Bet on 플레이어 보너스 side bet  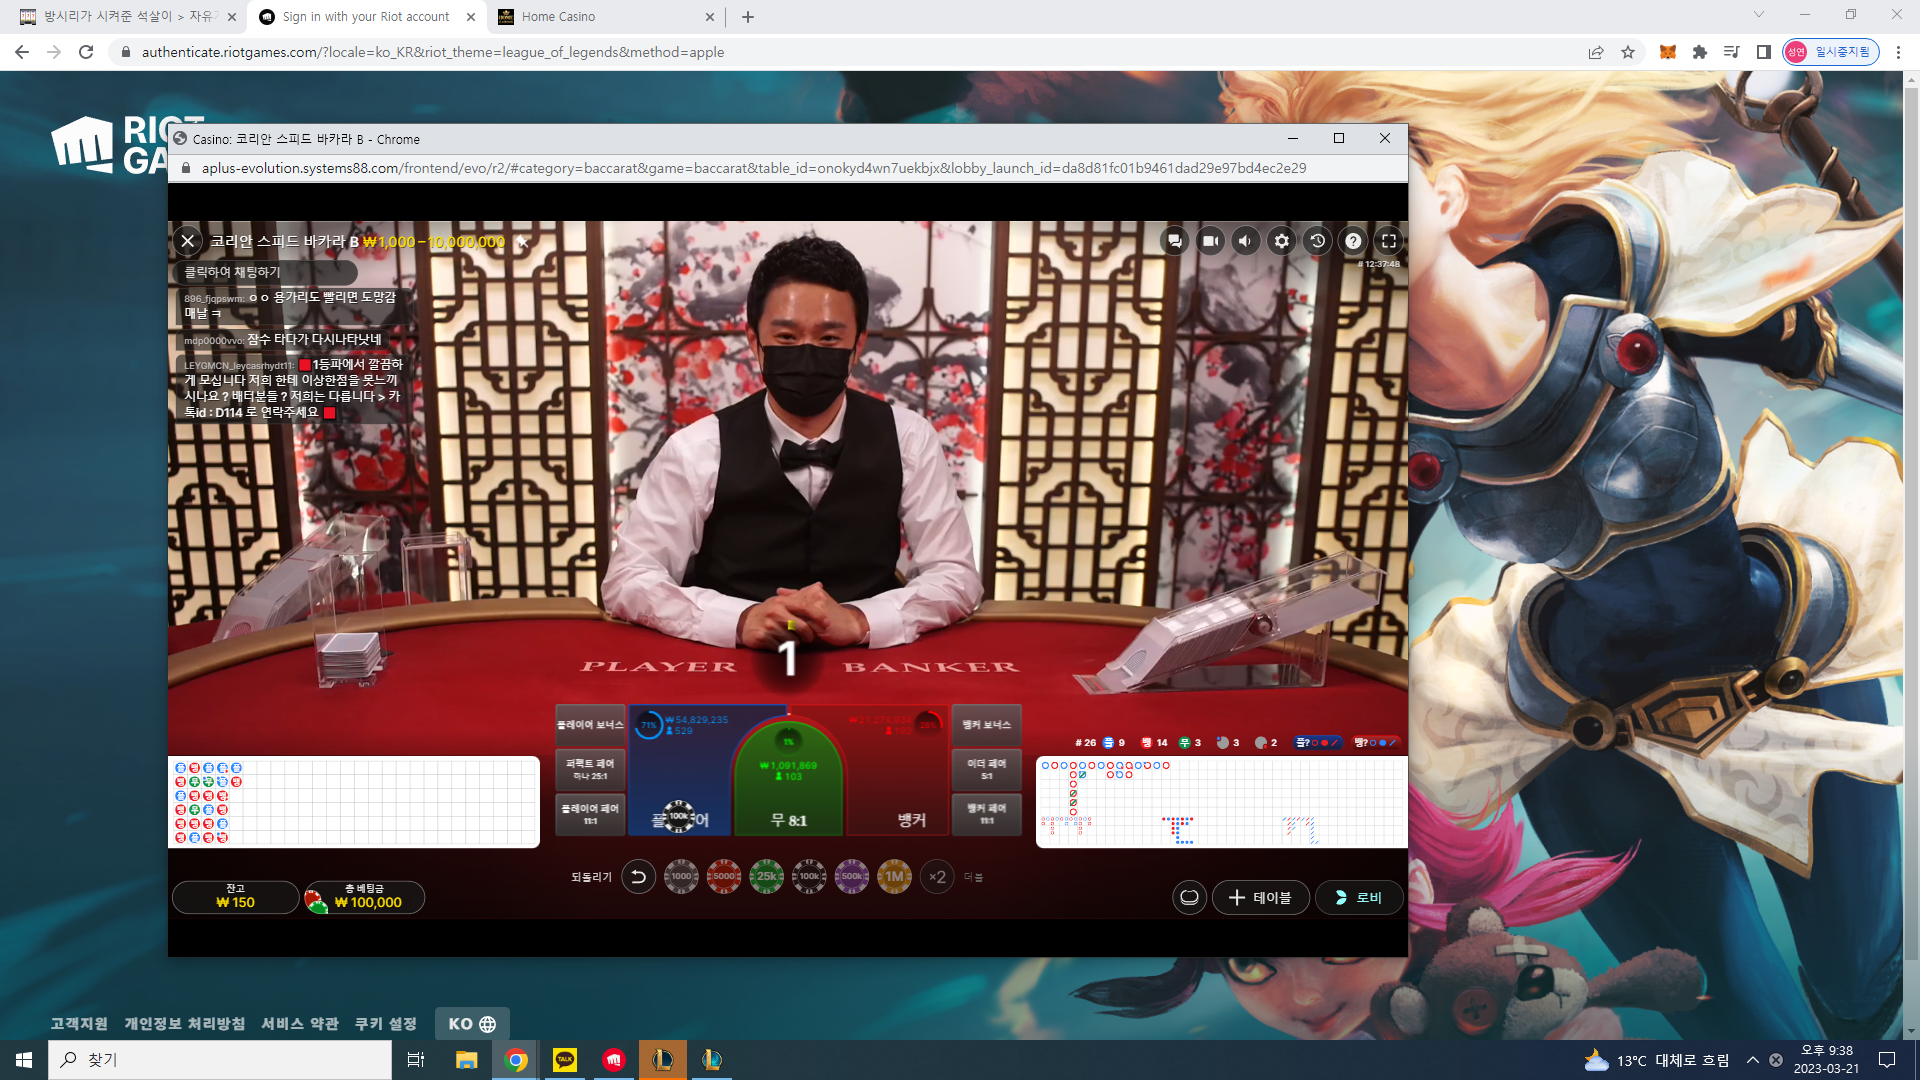[590, 725]
